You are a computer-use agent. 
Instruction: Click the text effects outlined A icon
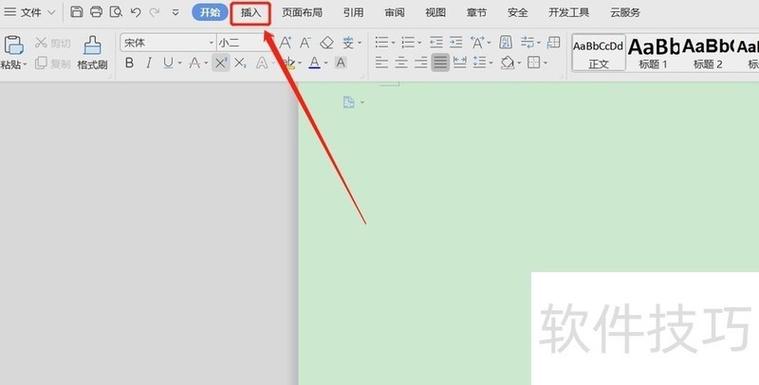tap(262, 62)
